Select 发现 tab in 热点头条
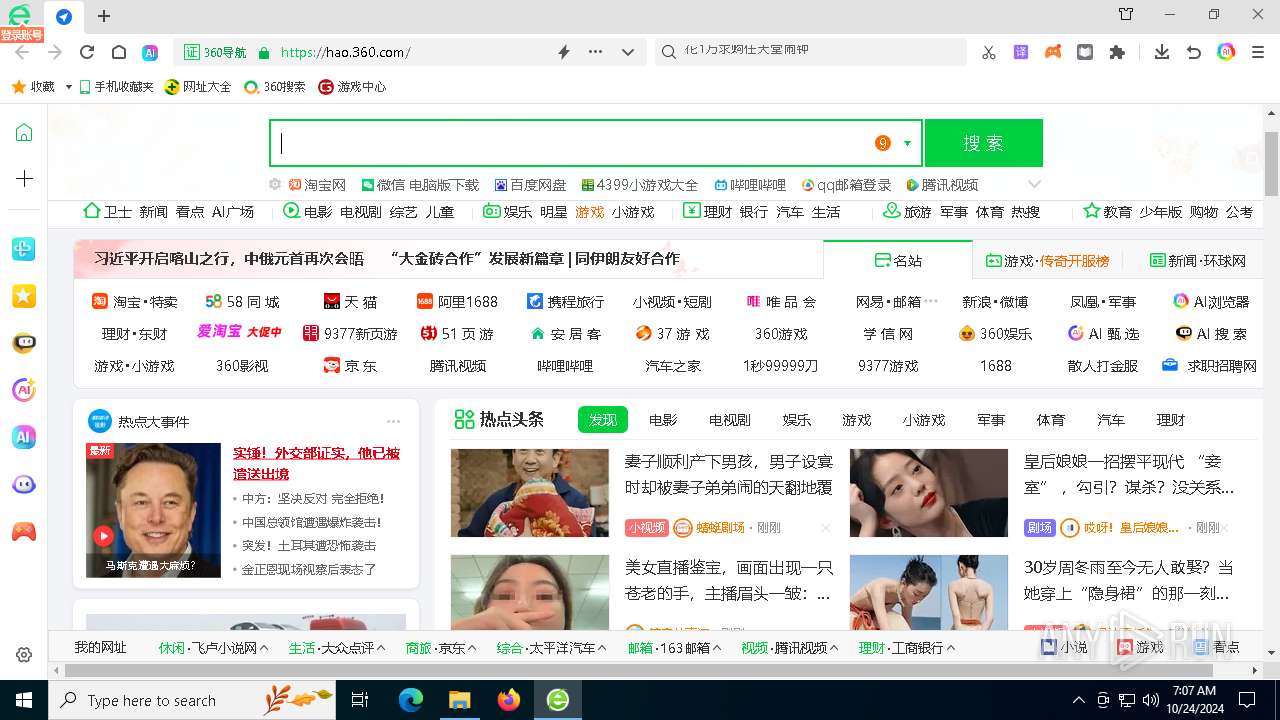Image resolution: width=1280 pixels, height=720 pixels. tap(603, 420)
